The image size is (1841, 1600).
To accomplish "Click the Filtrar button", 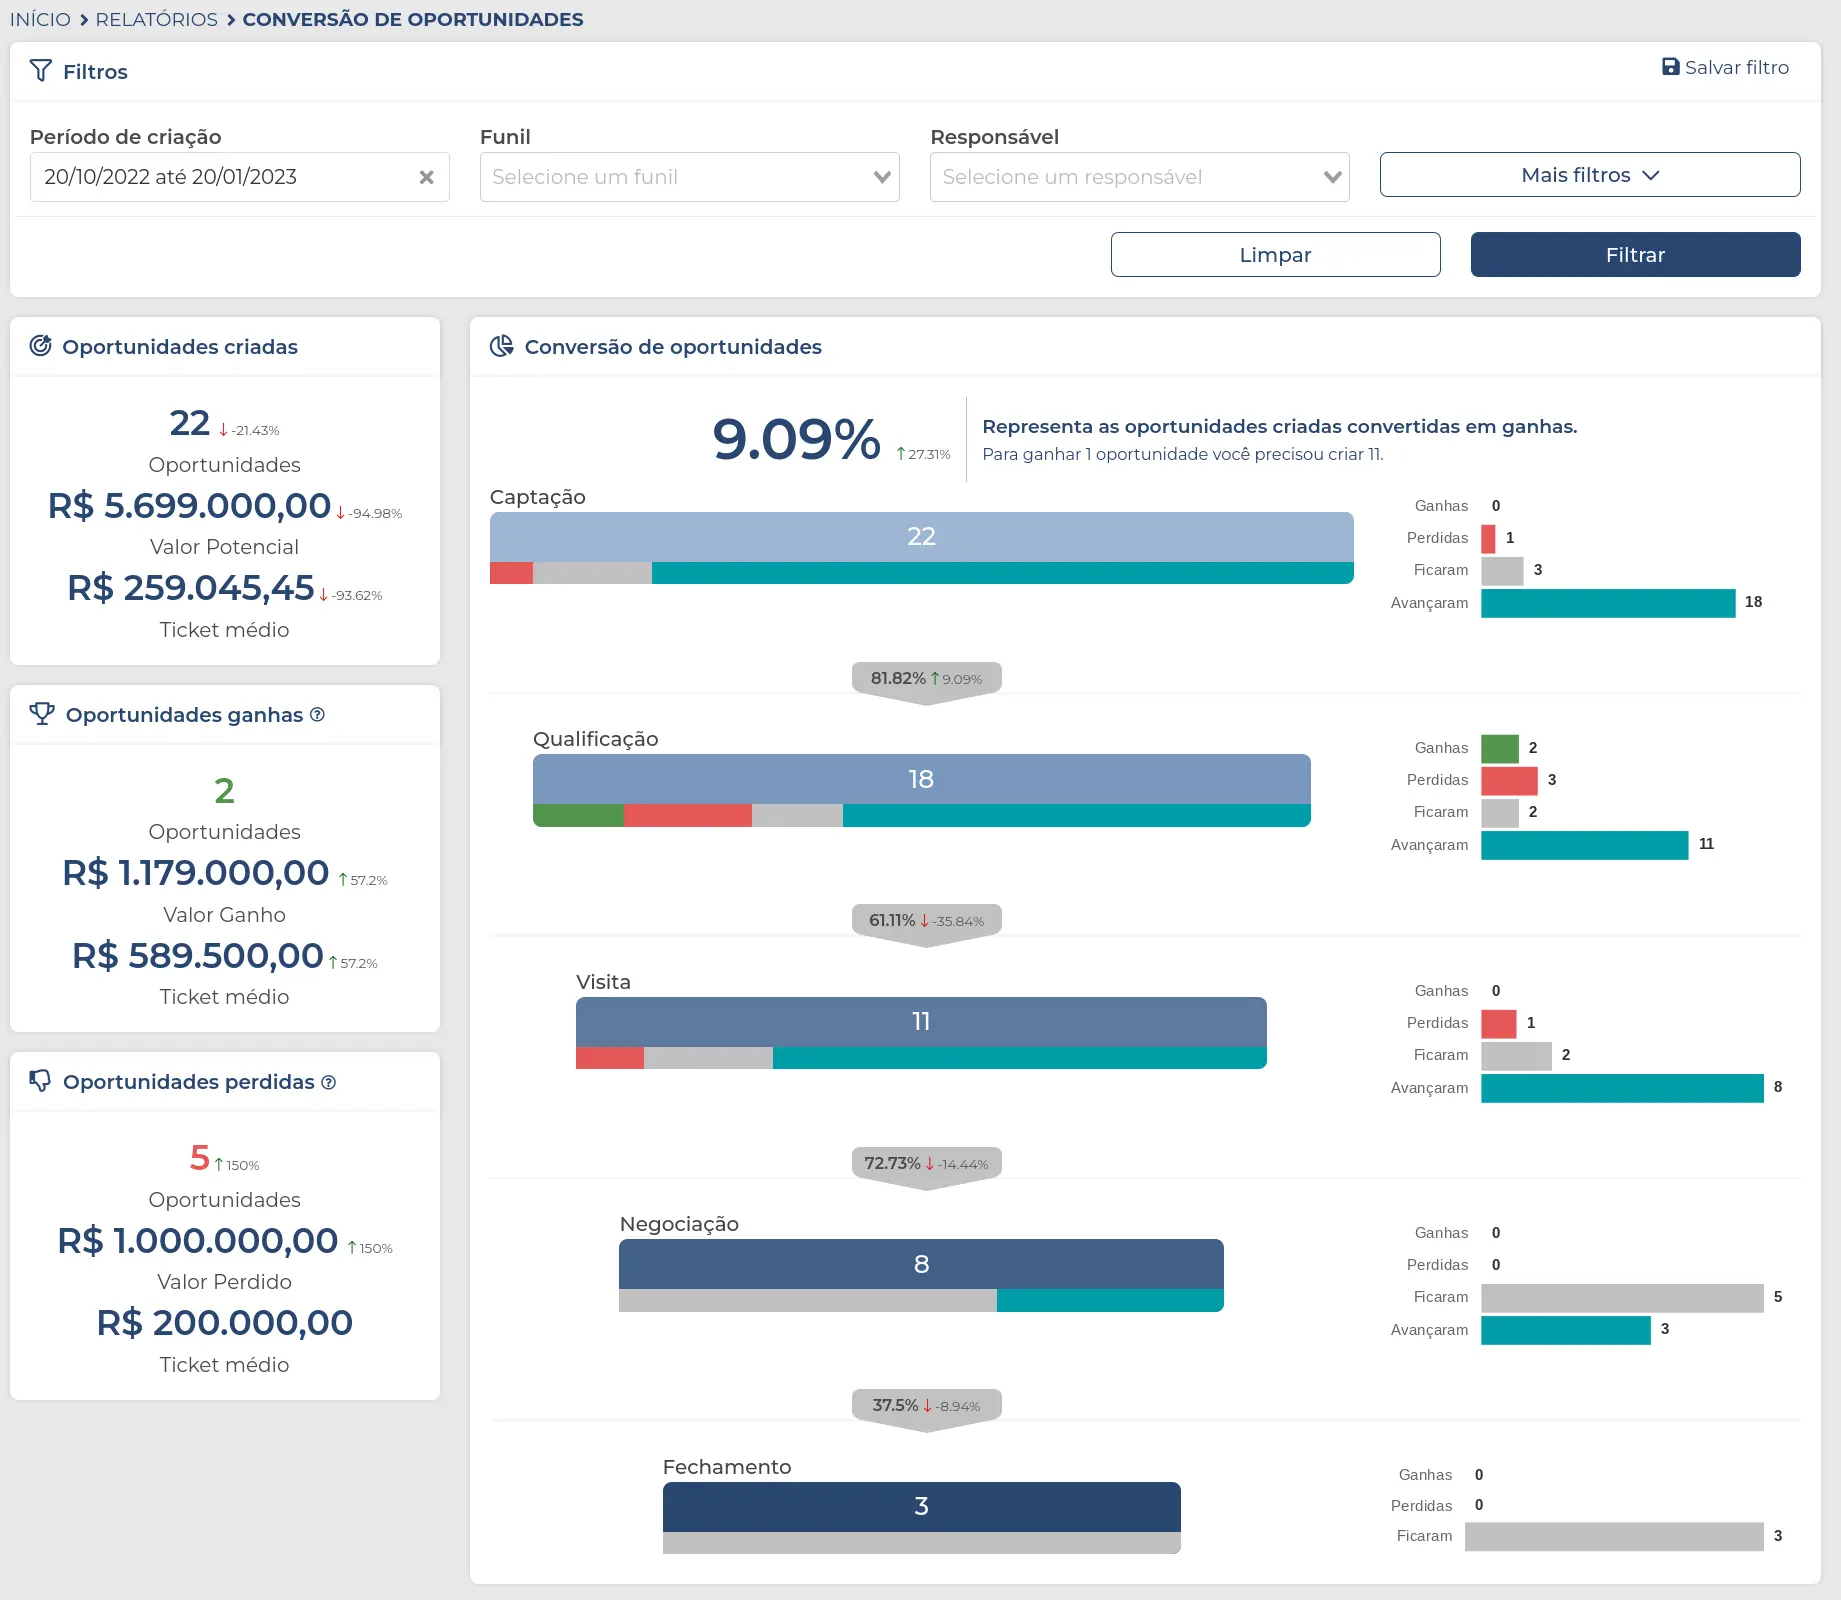I will [1635, 255].
